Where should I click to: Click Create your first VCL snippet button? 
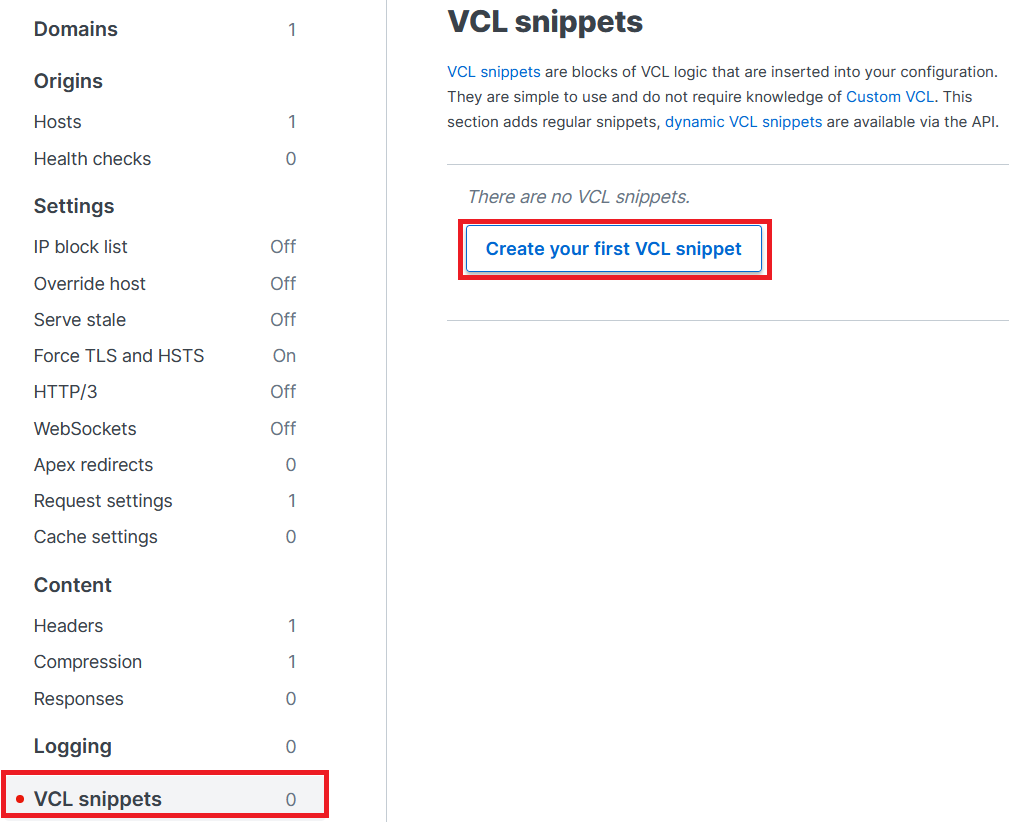pos(614,248)
